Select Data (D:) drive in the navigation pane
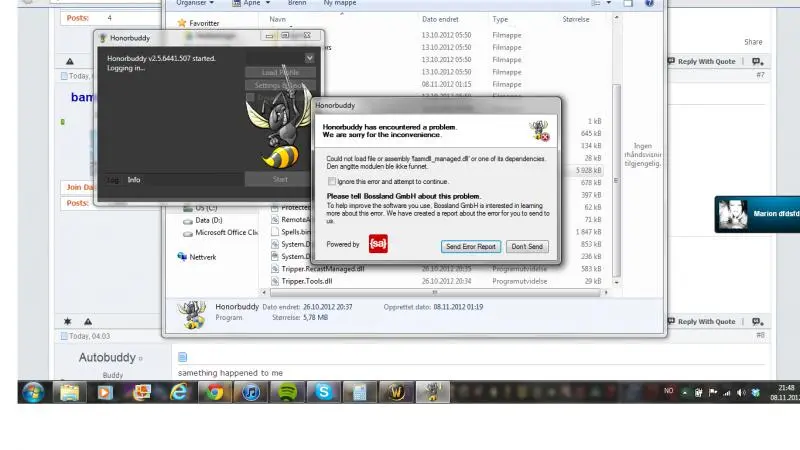This screenshot has width=800, height=450. [x=203, y=220]
